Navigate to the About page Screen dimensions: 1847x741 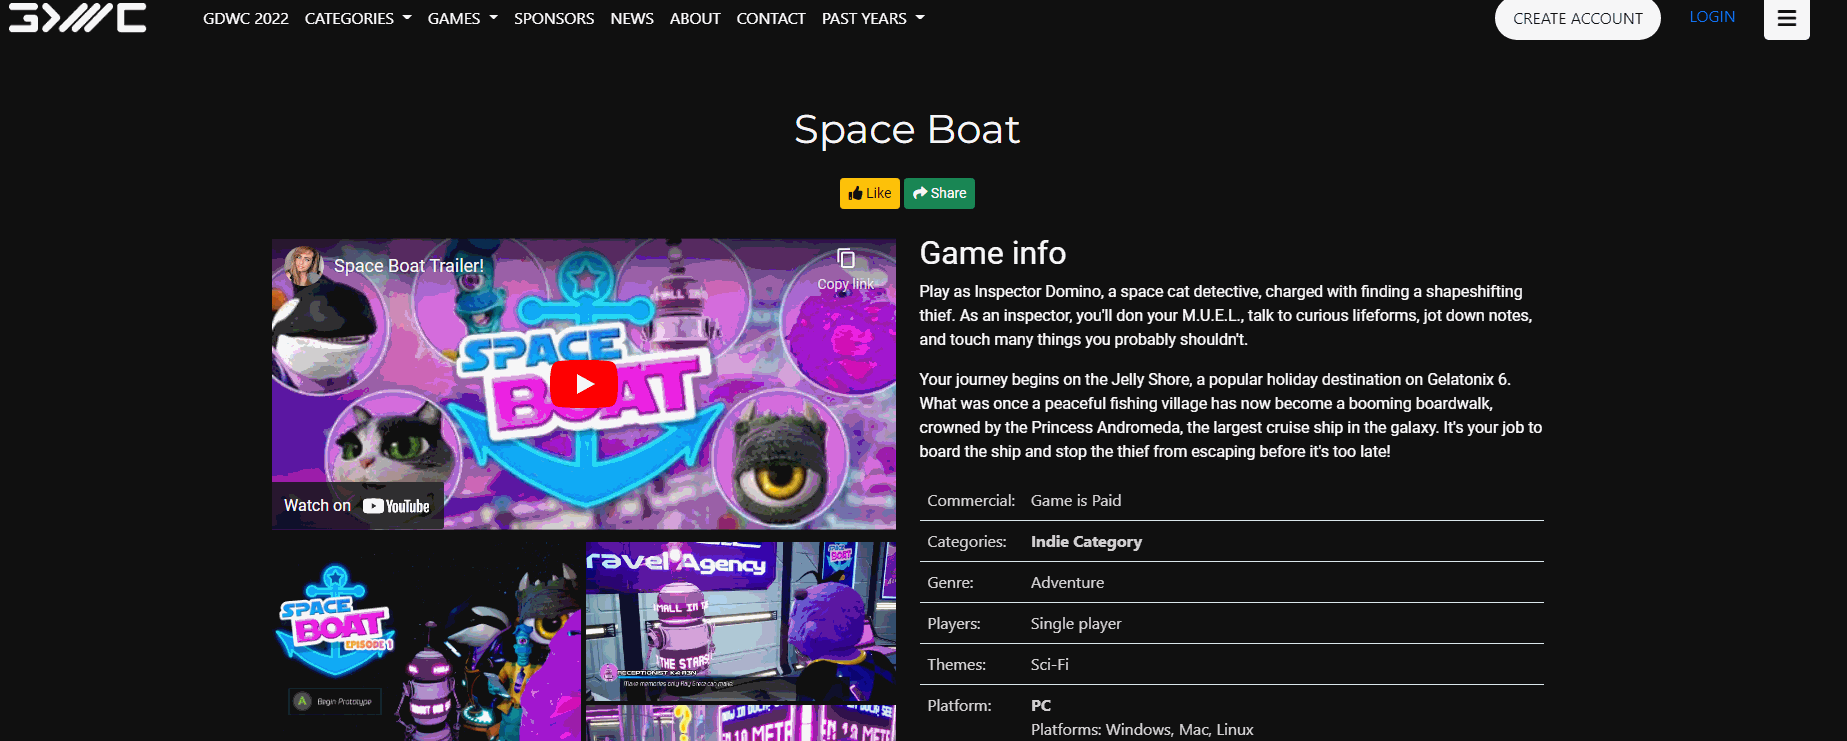click(695, 18)
